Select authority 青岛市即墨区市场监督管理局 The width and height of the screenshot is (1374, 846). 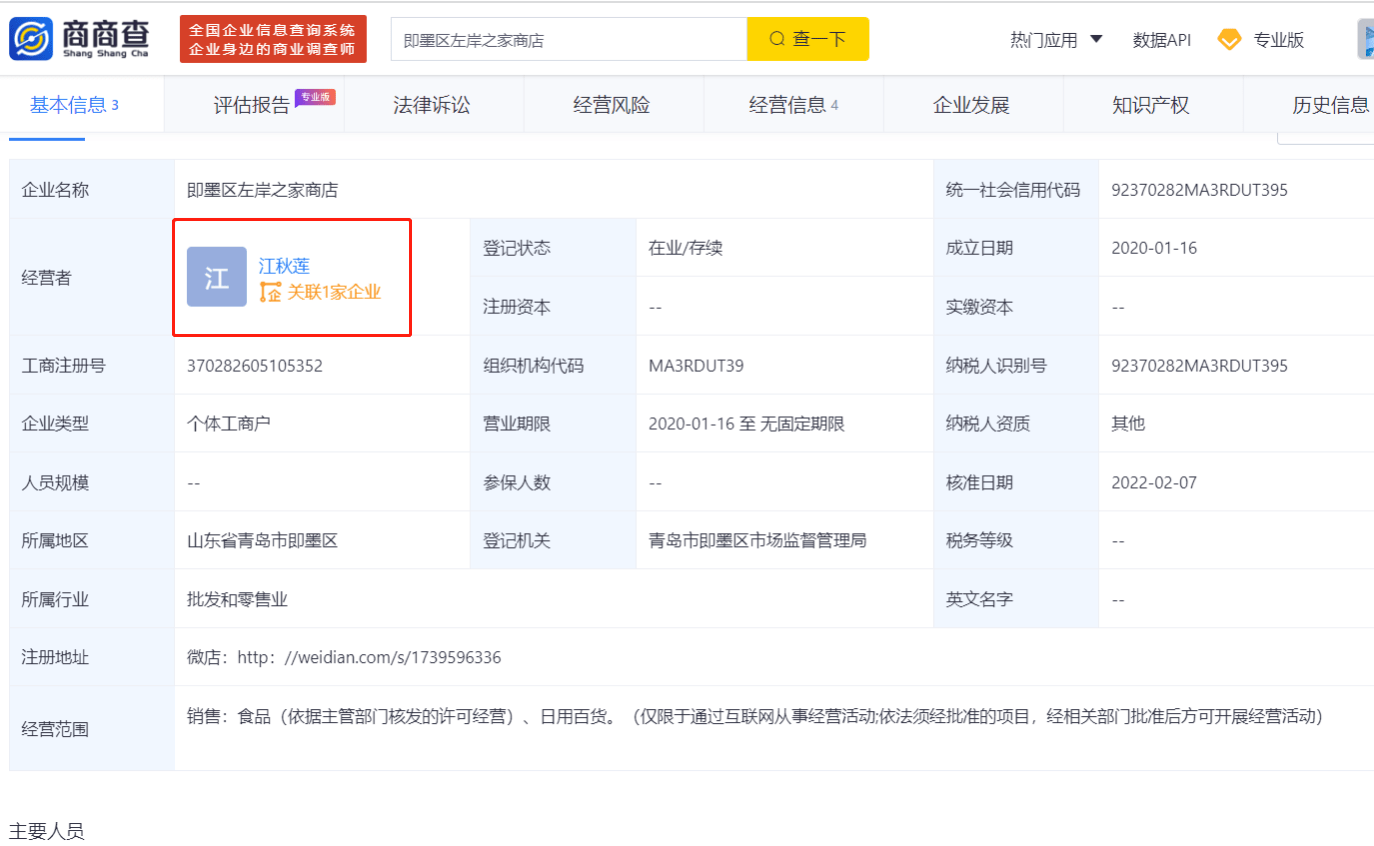click(757, 541)
